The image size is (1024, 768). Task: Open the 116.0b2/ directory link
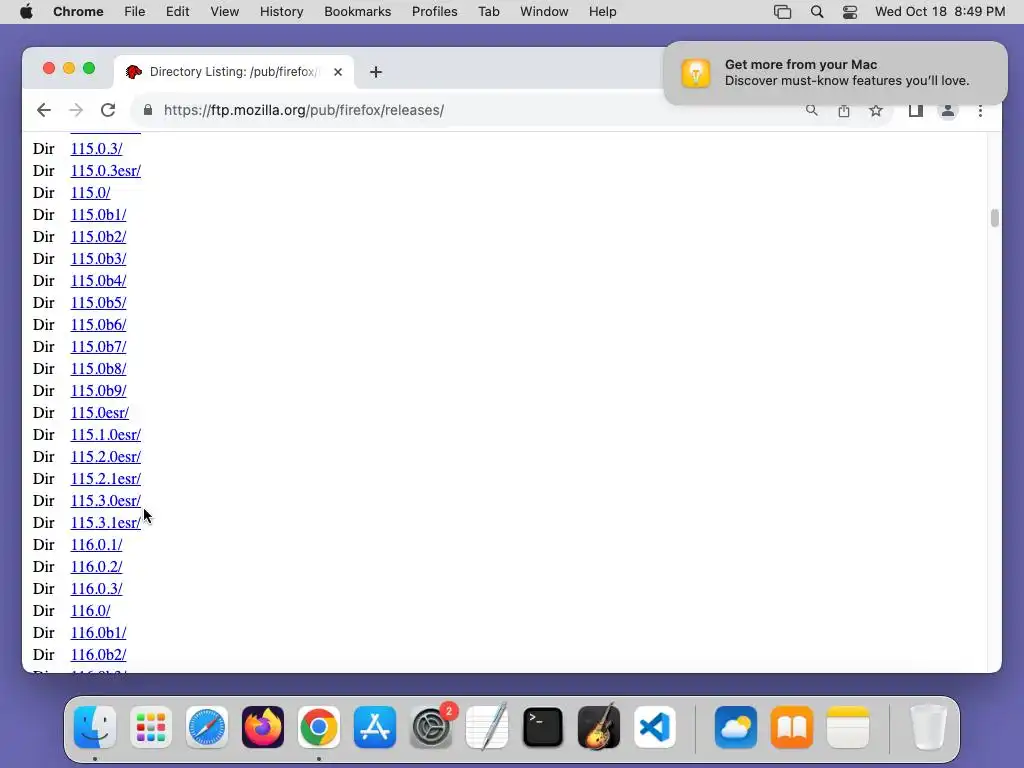tap(99, 655)
